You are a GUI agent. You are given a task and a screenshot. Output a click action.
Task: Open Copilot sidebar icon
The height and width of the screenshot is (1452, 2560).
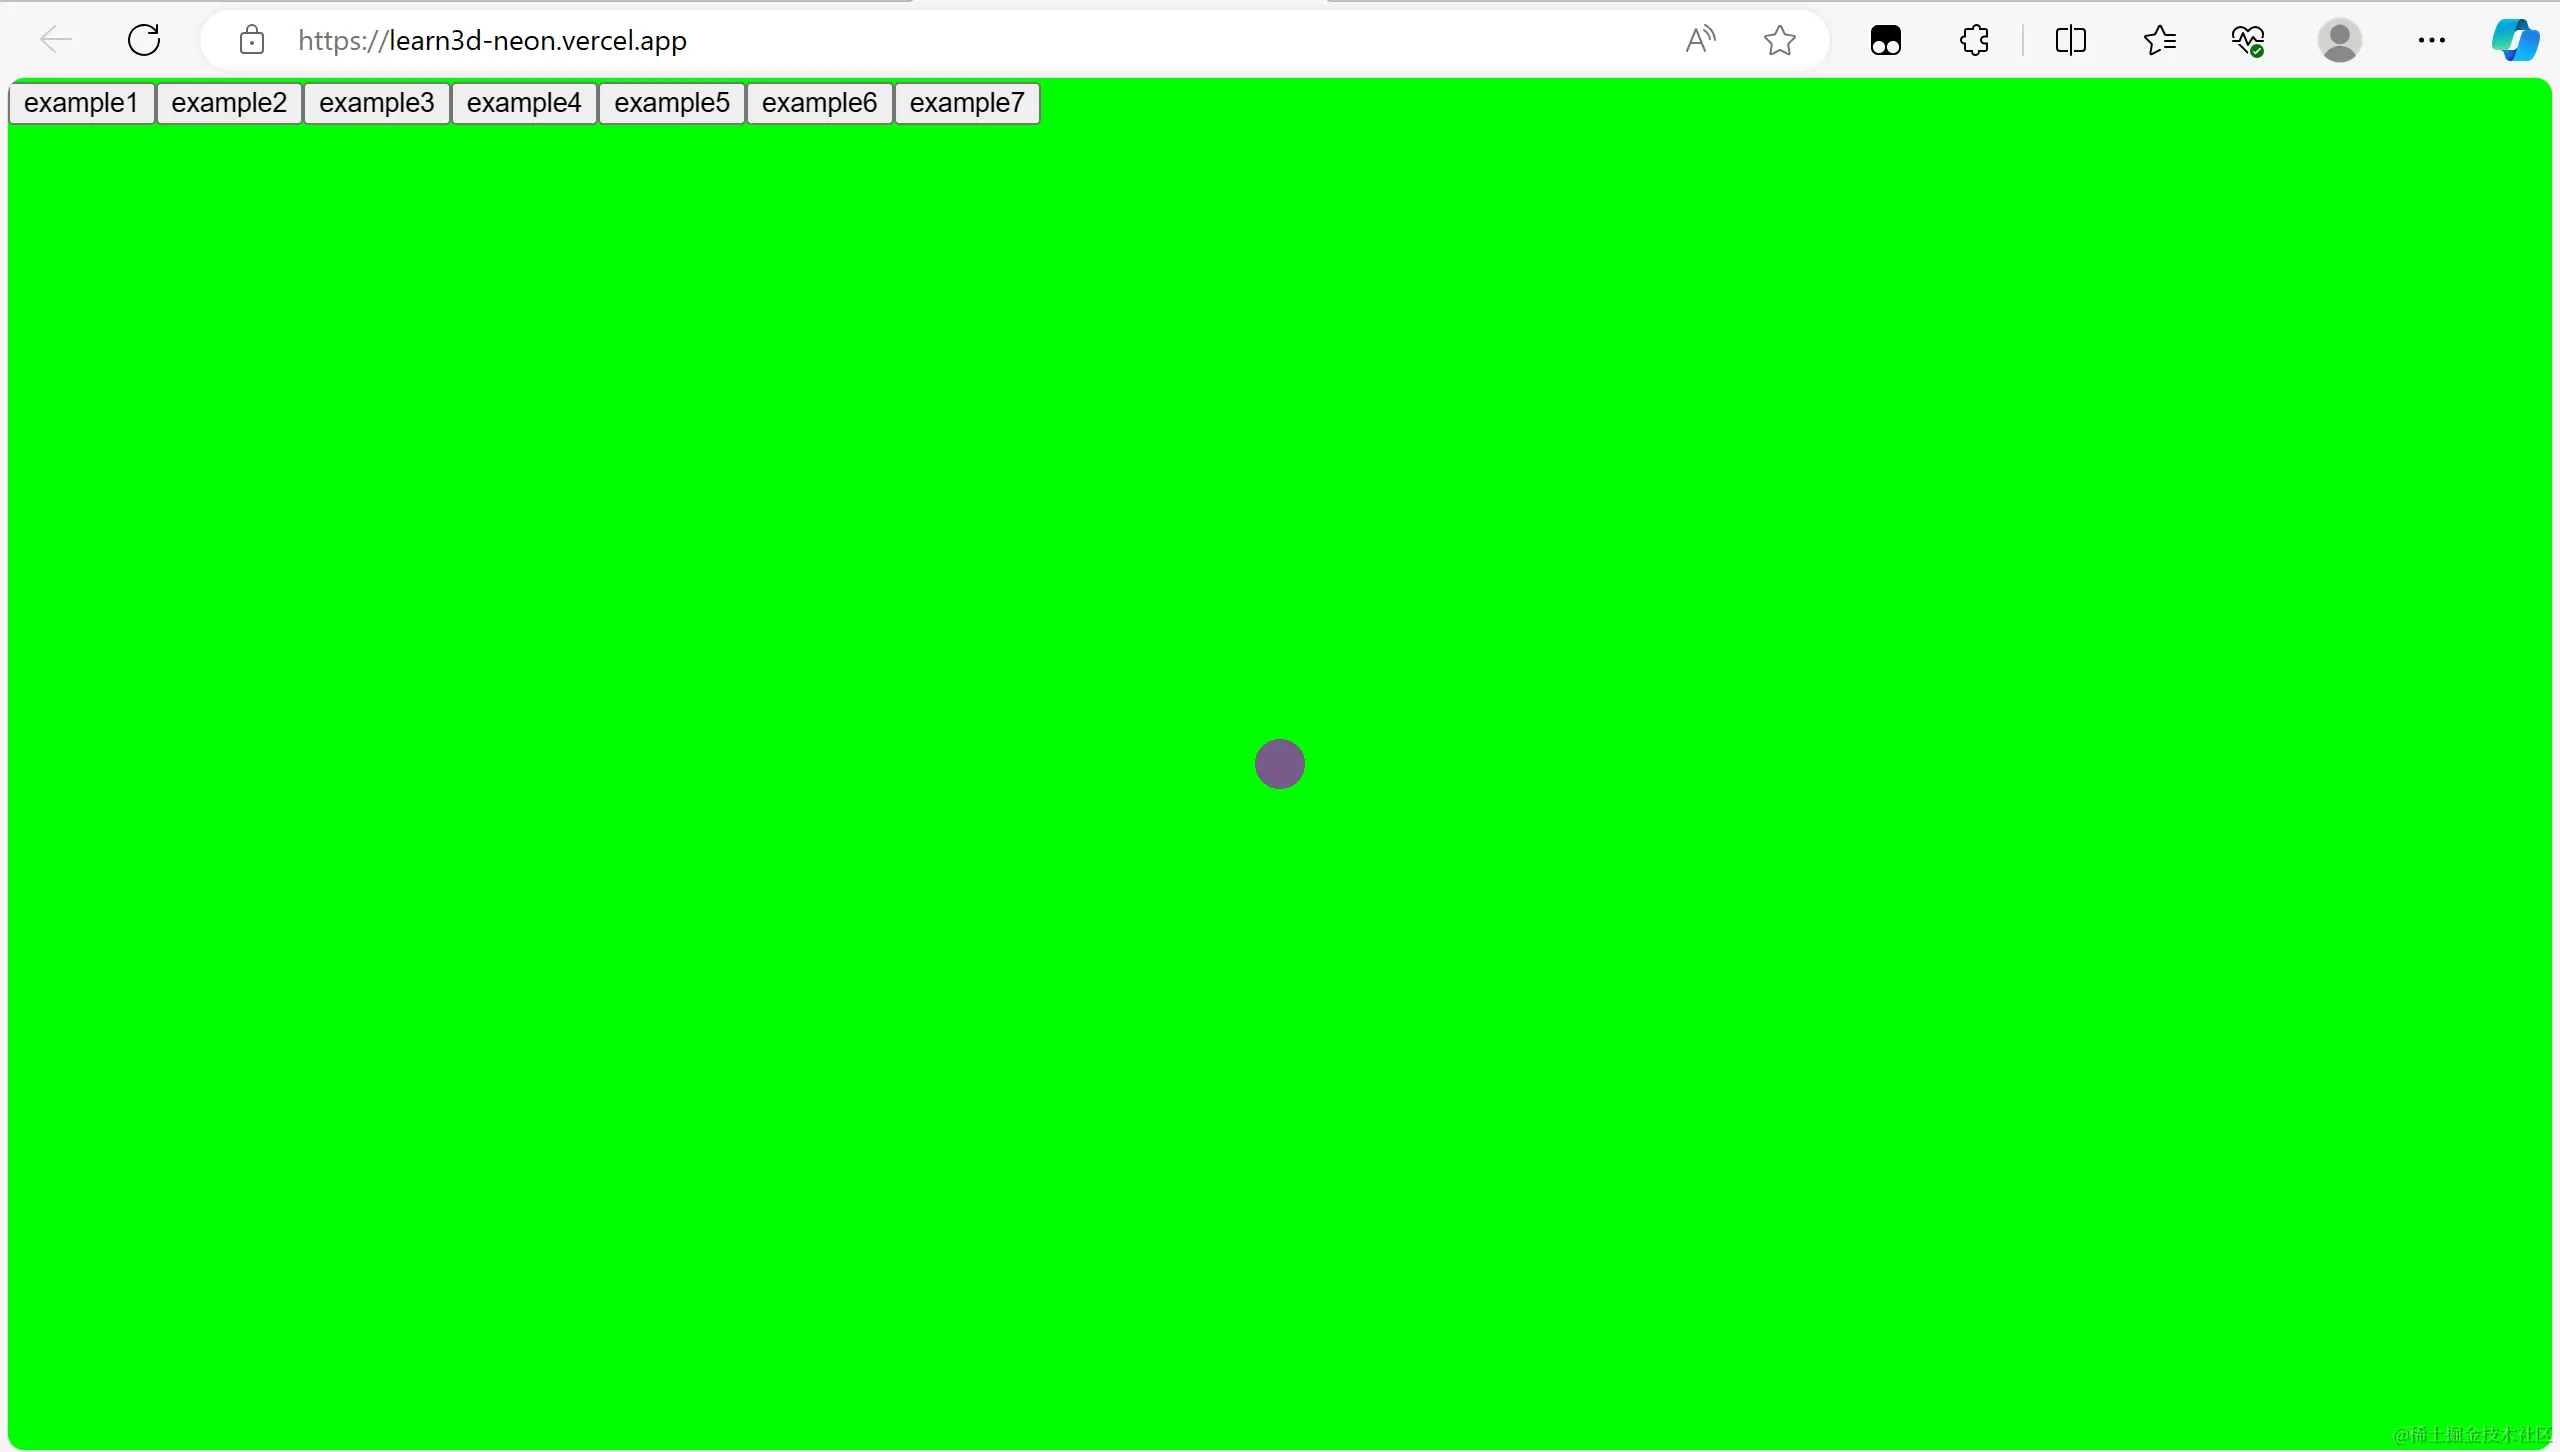pyautogui.click(x=2514, y=41)
